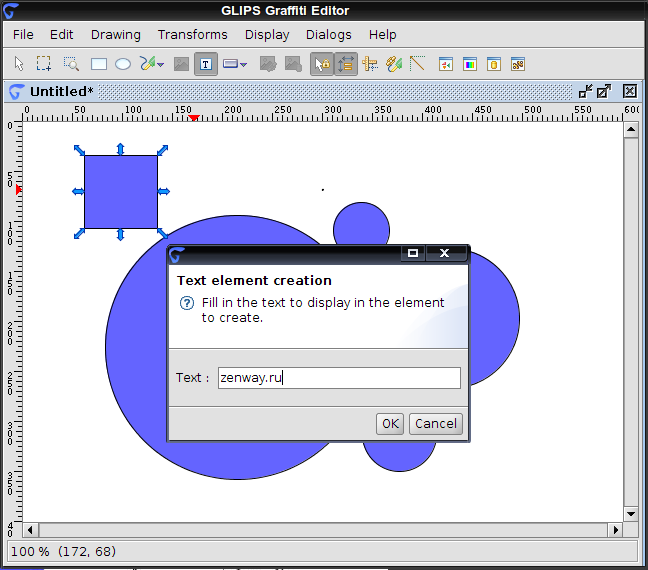648x570 pixels.
Task: Select the rectangle drawing tool
Action: coord(99,64)
